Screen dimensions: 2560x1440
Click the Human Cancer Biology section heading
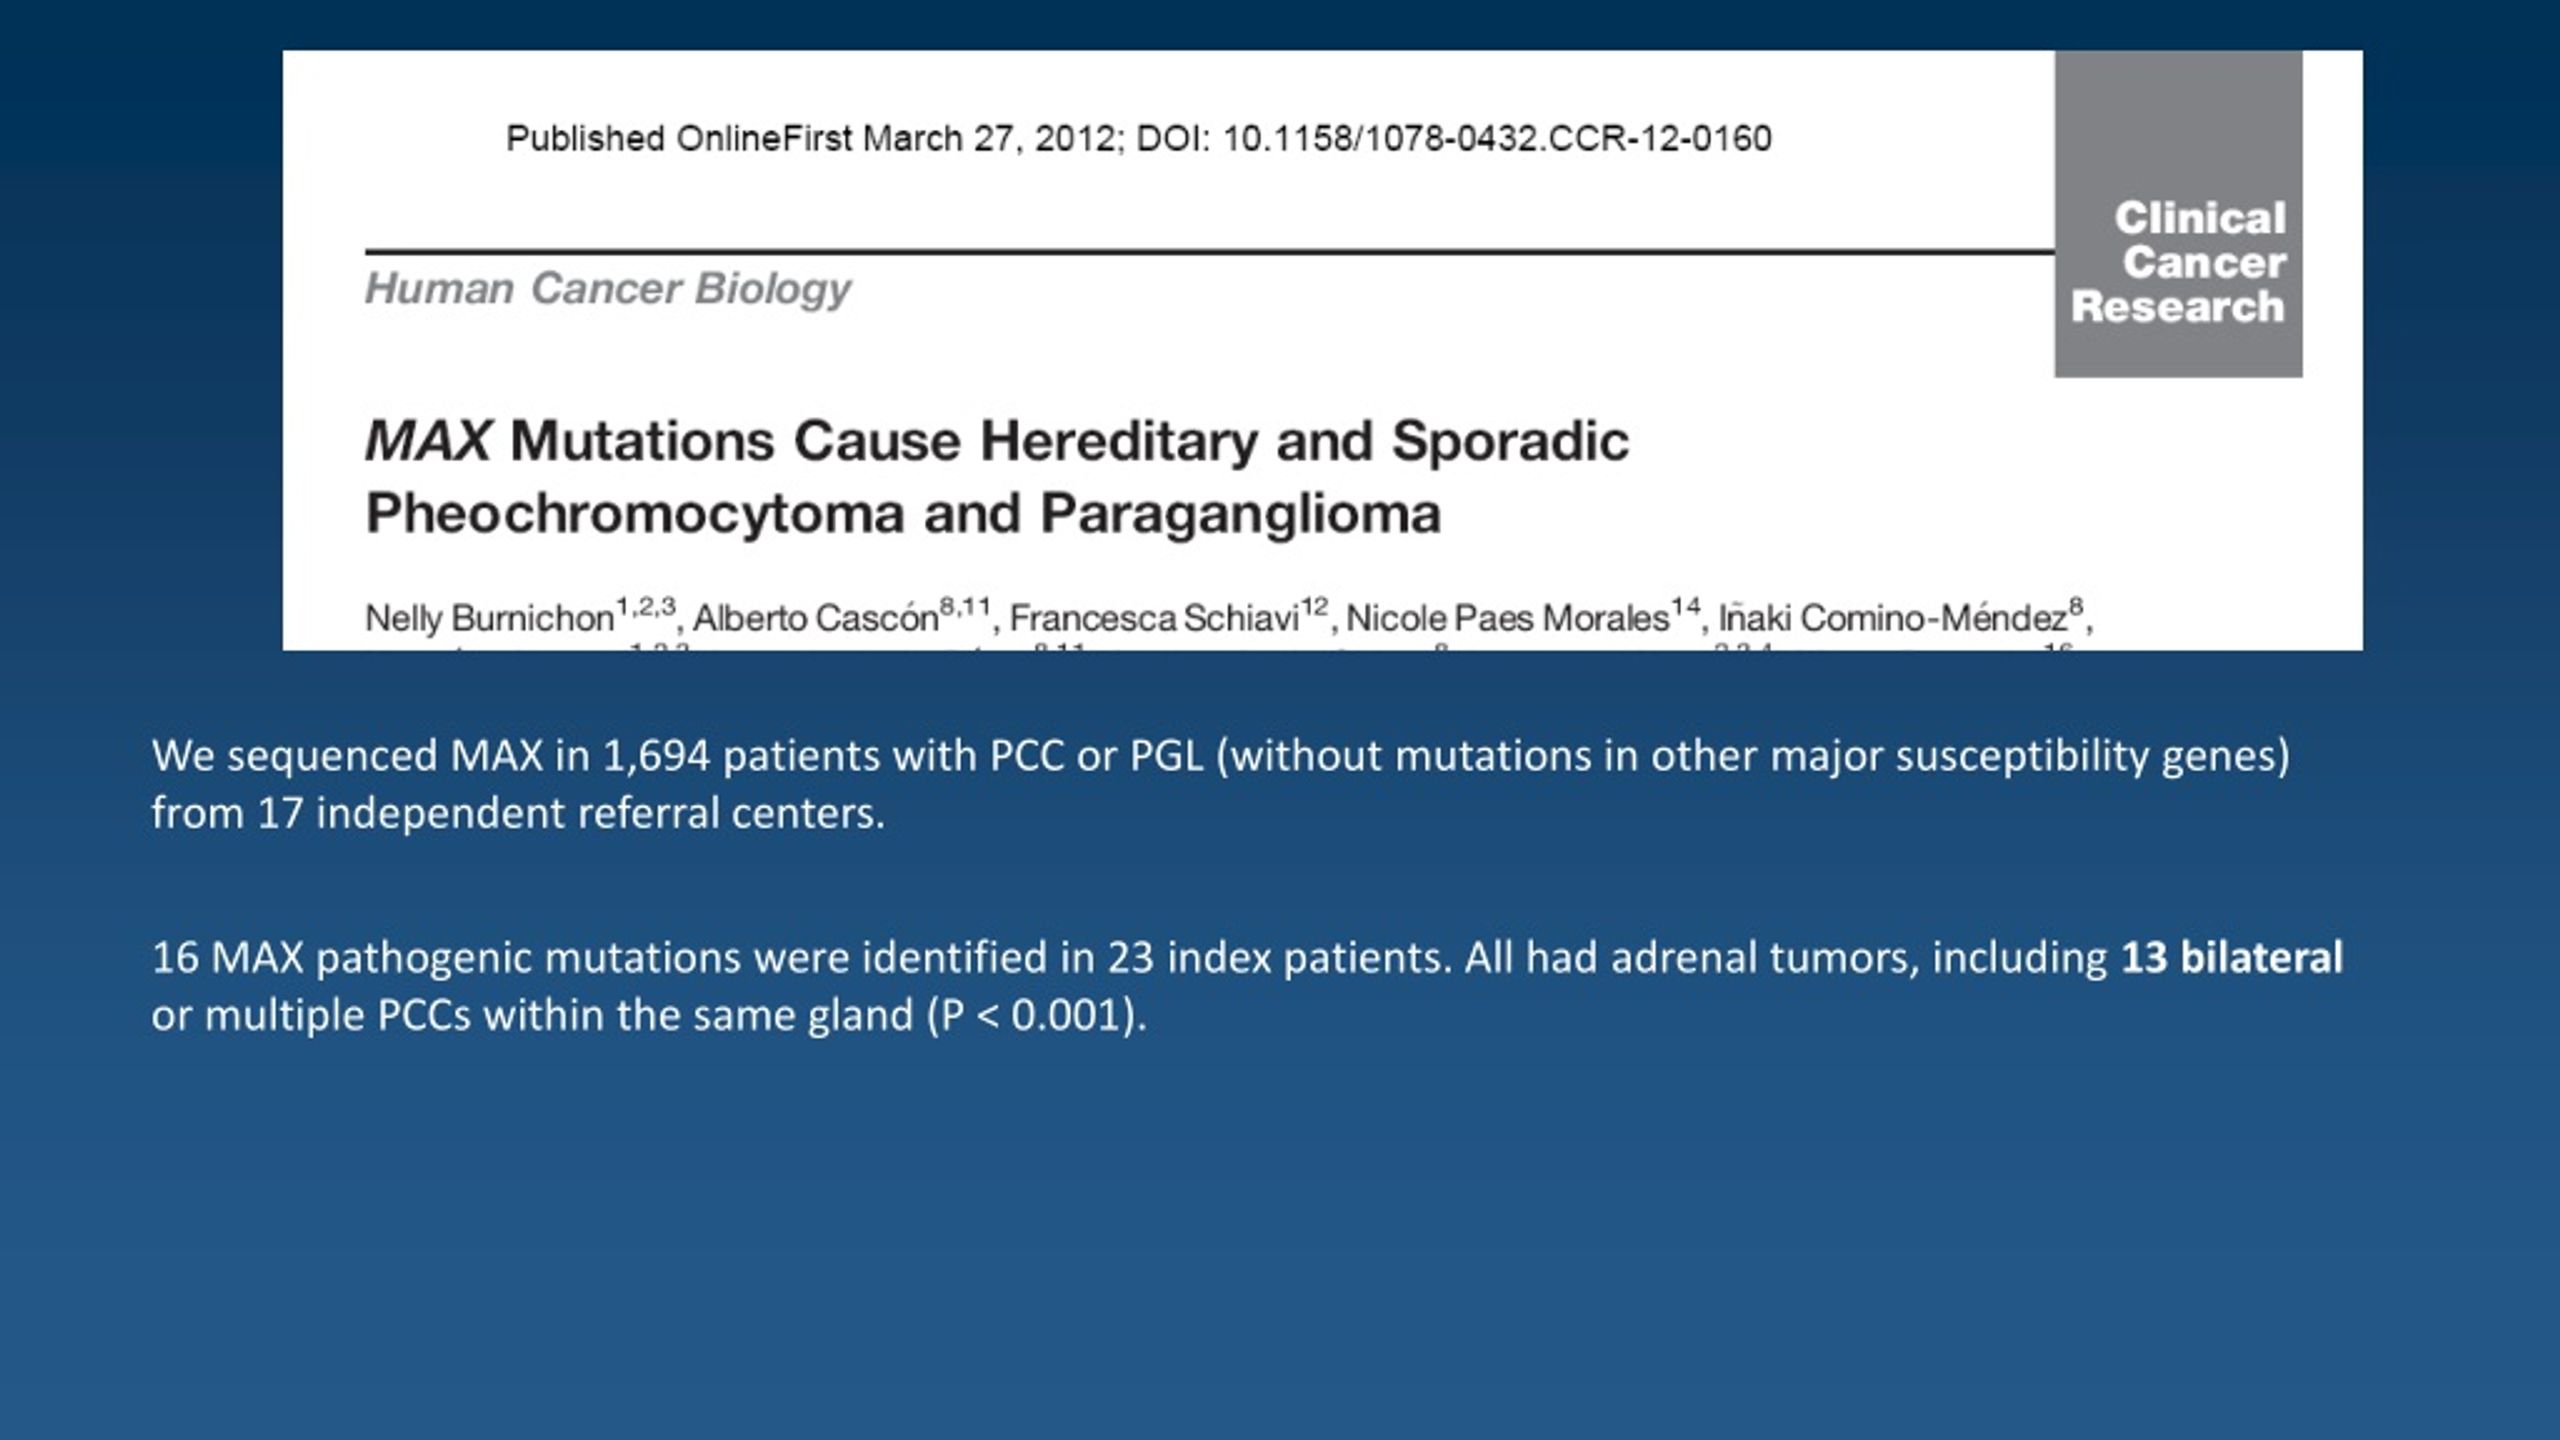[608, 289]
